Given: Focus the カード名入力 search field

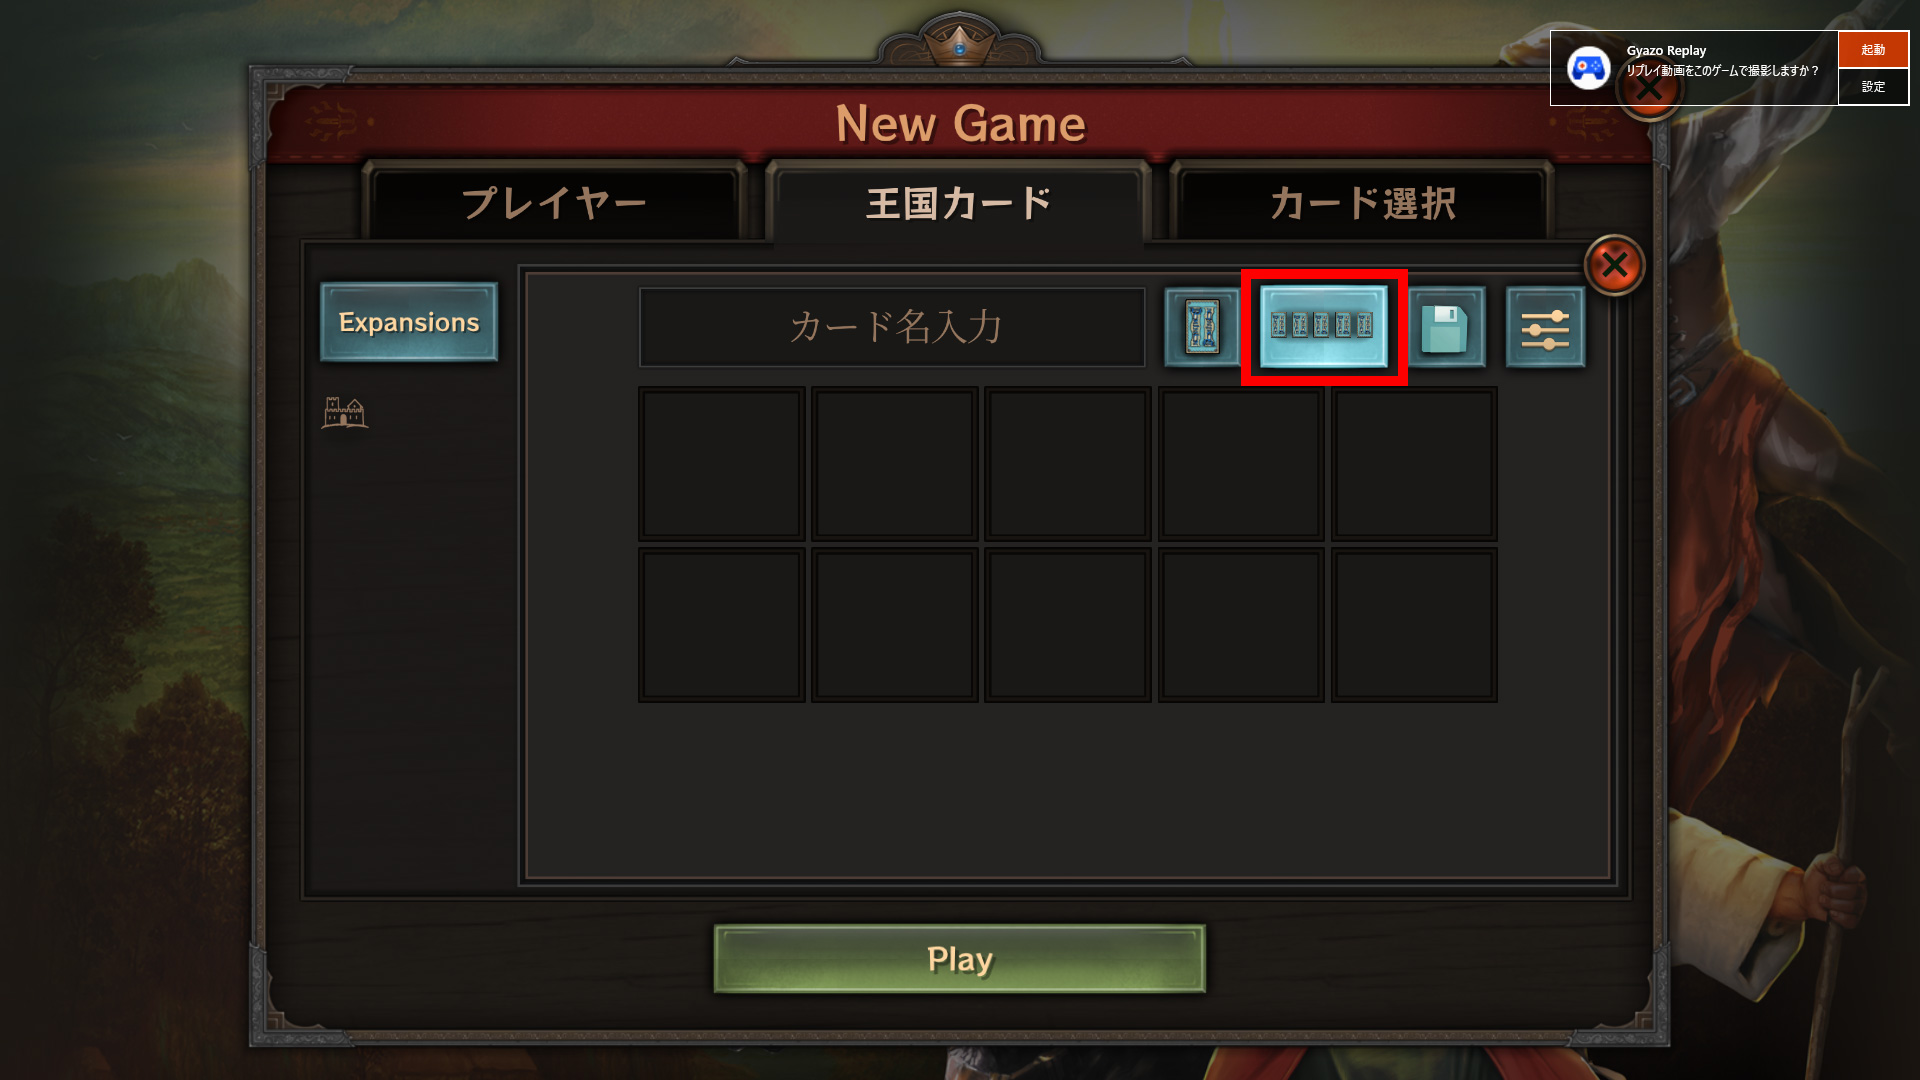Looking at the screenshot, I should pos(892,327).
